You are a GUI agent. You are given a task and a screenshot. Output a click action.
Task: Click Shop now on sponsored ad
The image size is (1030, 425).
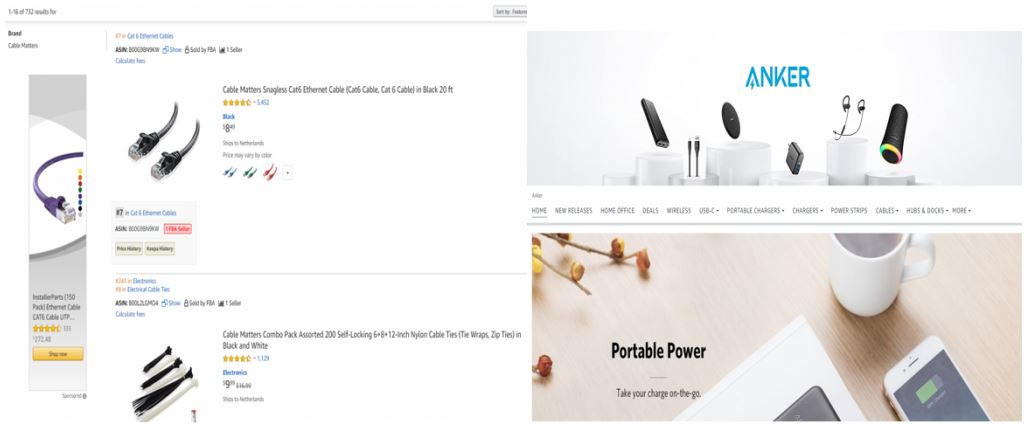[58, 354]
